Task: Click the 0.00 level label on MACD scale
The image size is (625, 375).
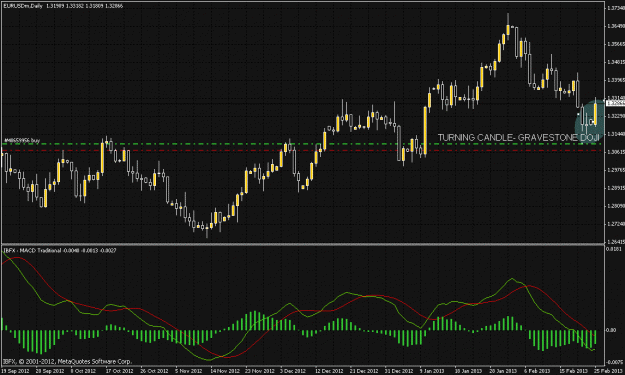Action: click(x=611, y=330)
